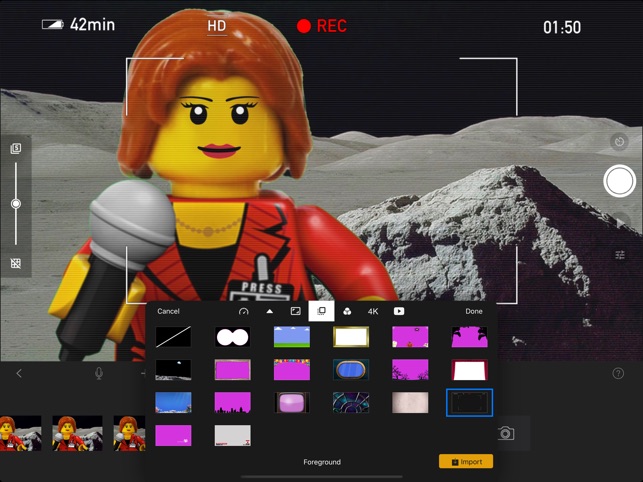Choose the magenta foreground with gray bordered frame

click(233, 370)
